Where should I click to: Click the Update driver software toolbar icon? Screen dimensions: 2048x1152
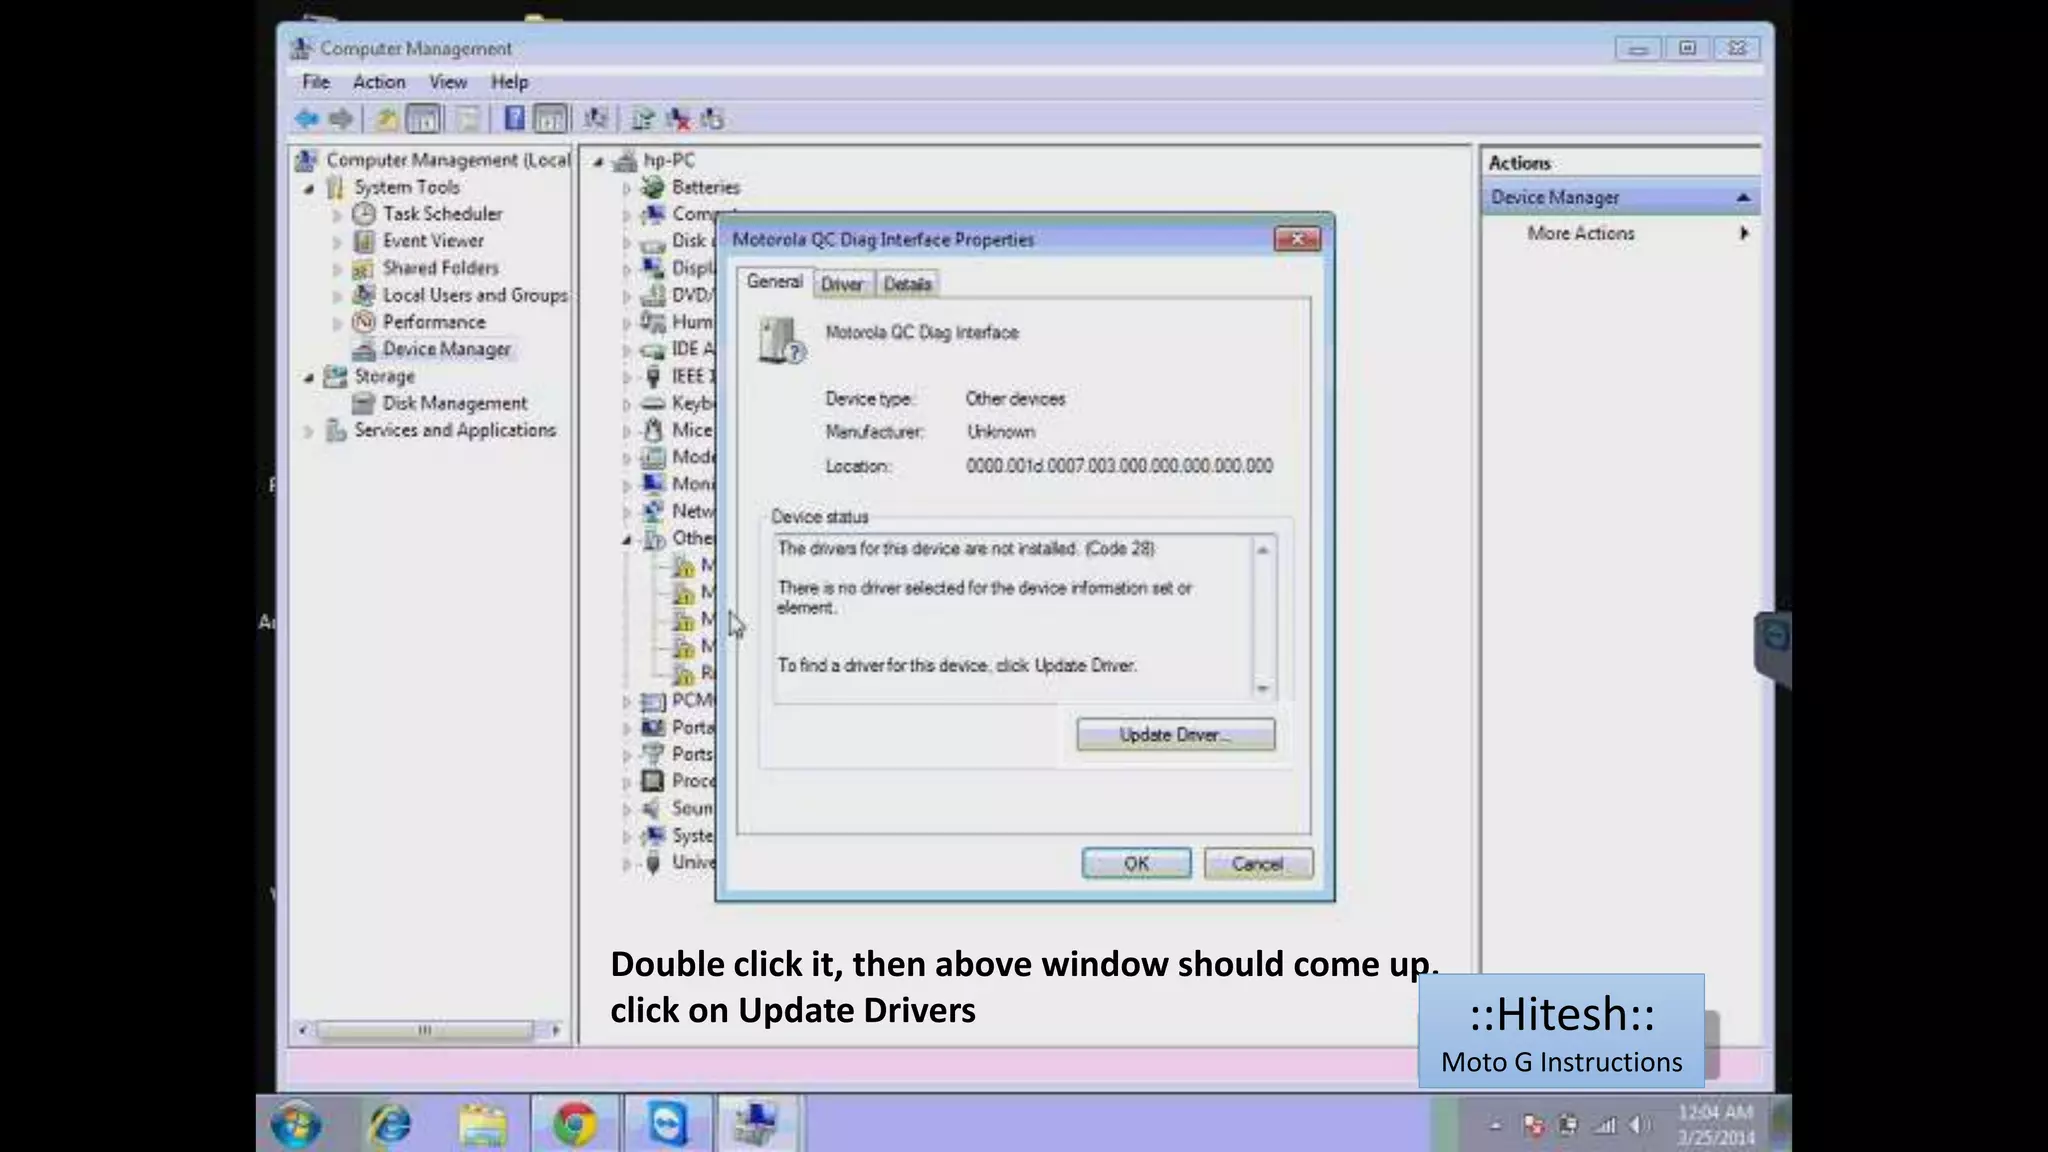(x=642, y=119)
